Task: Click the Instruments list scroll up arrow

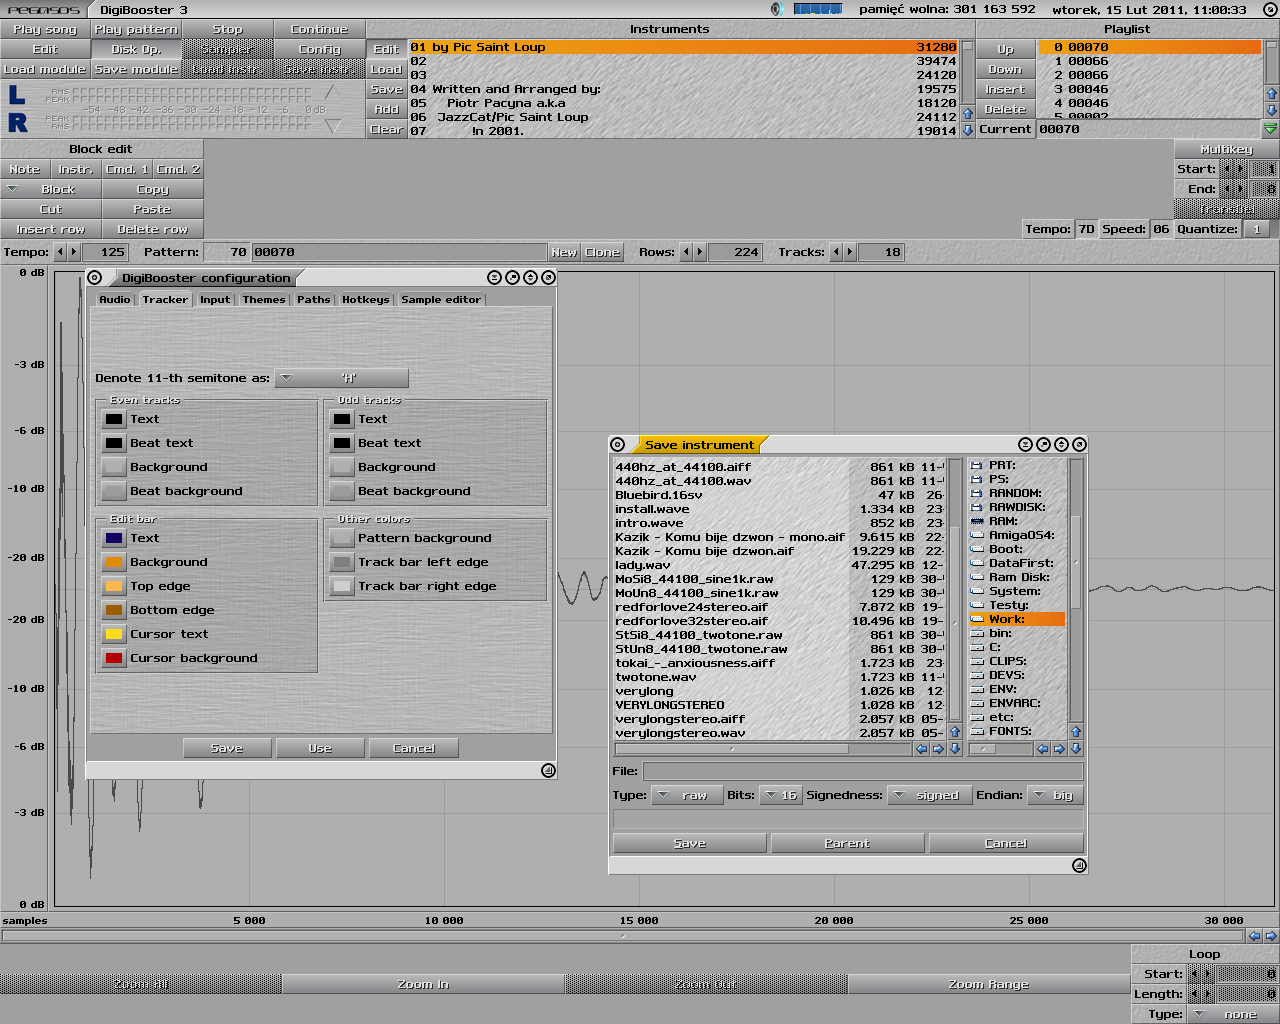Action: tap(968, 115)
